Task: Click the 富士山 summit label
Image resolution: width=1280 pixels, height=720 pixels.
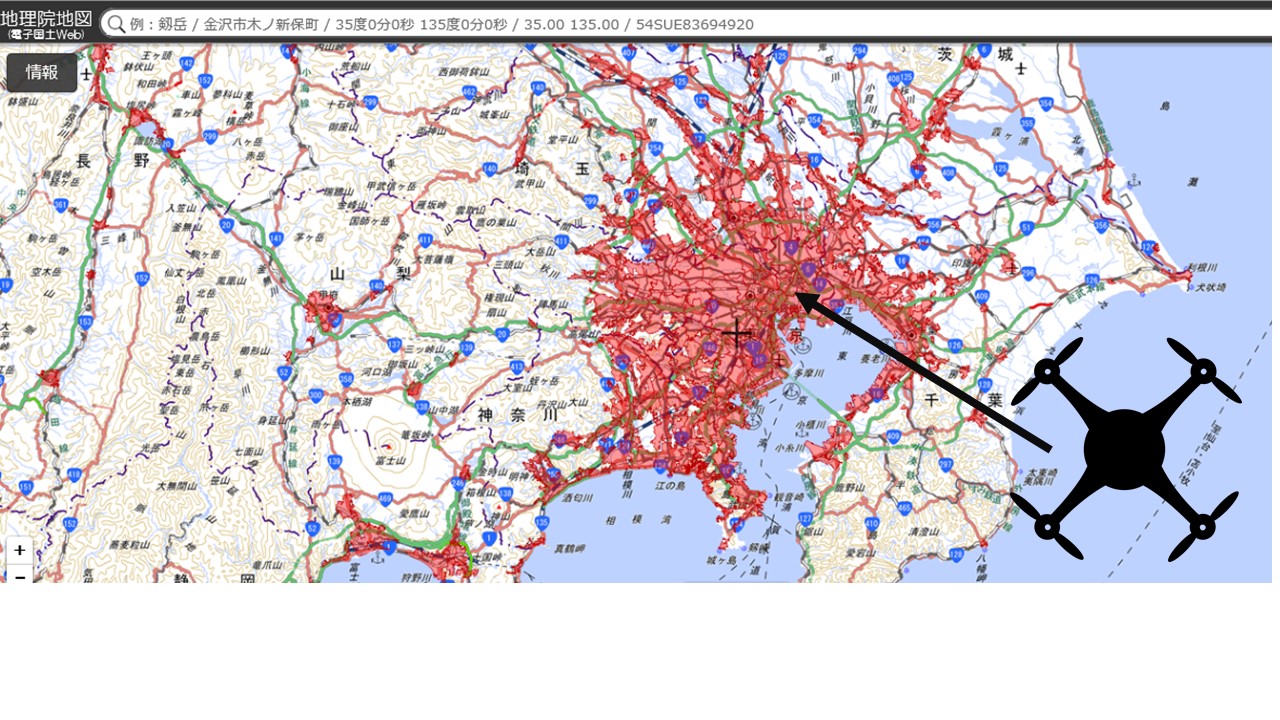Action: point(391,461)
